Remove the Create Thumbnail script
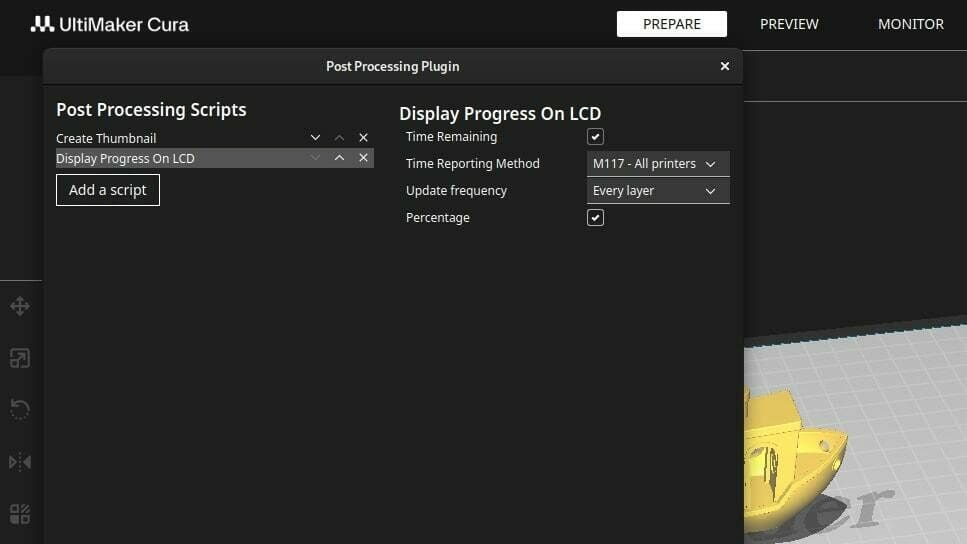The image size is (967, 544). pyautogui.click(x=363, y=138)
